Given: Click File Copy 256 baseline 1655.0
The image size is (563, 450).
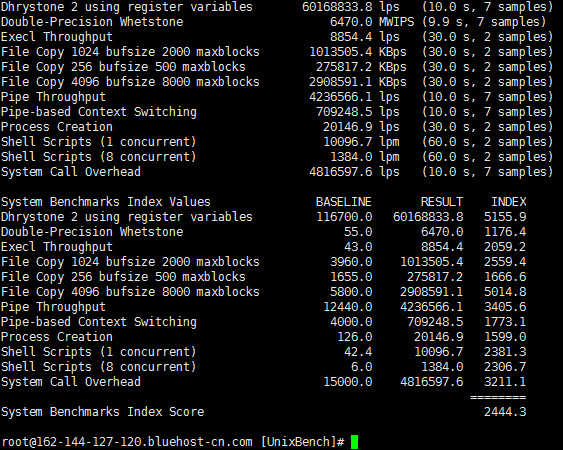Looking at the screenshot, I should 351,277.
